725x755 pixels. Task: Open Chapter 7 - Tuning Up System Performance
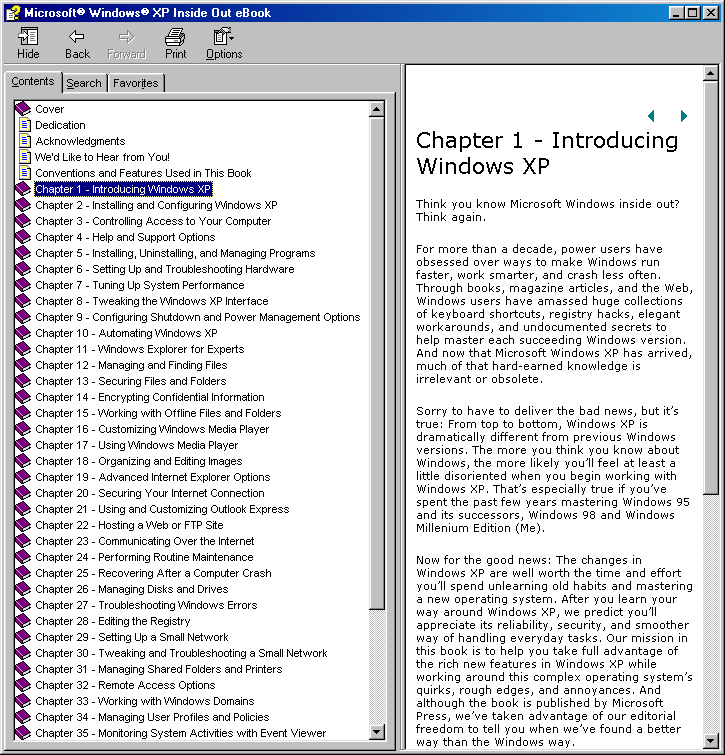tap(140, 285)
